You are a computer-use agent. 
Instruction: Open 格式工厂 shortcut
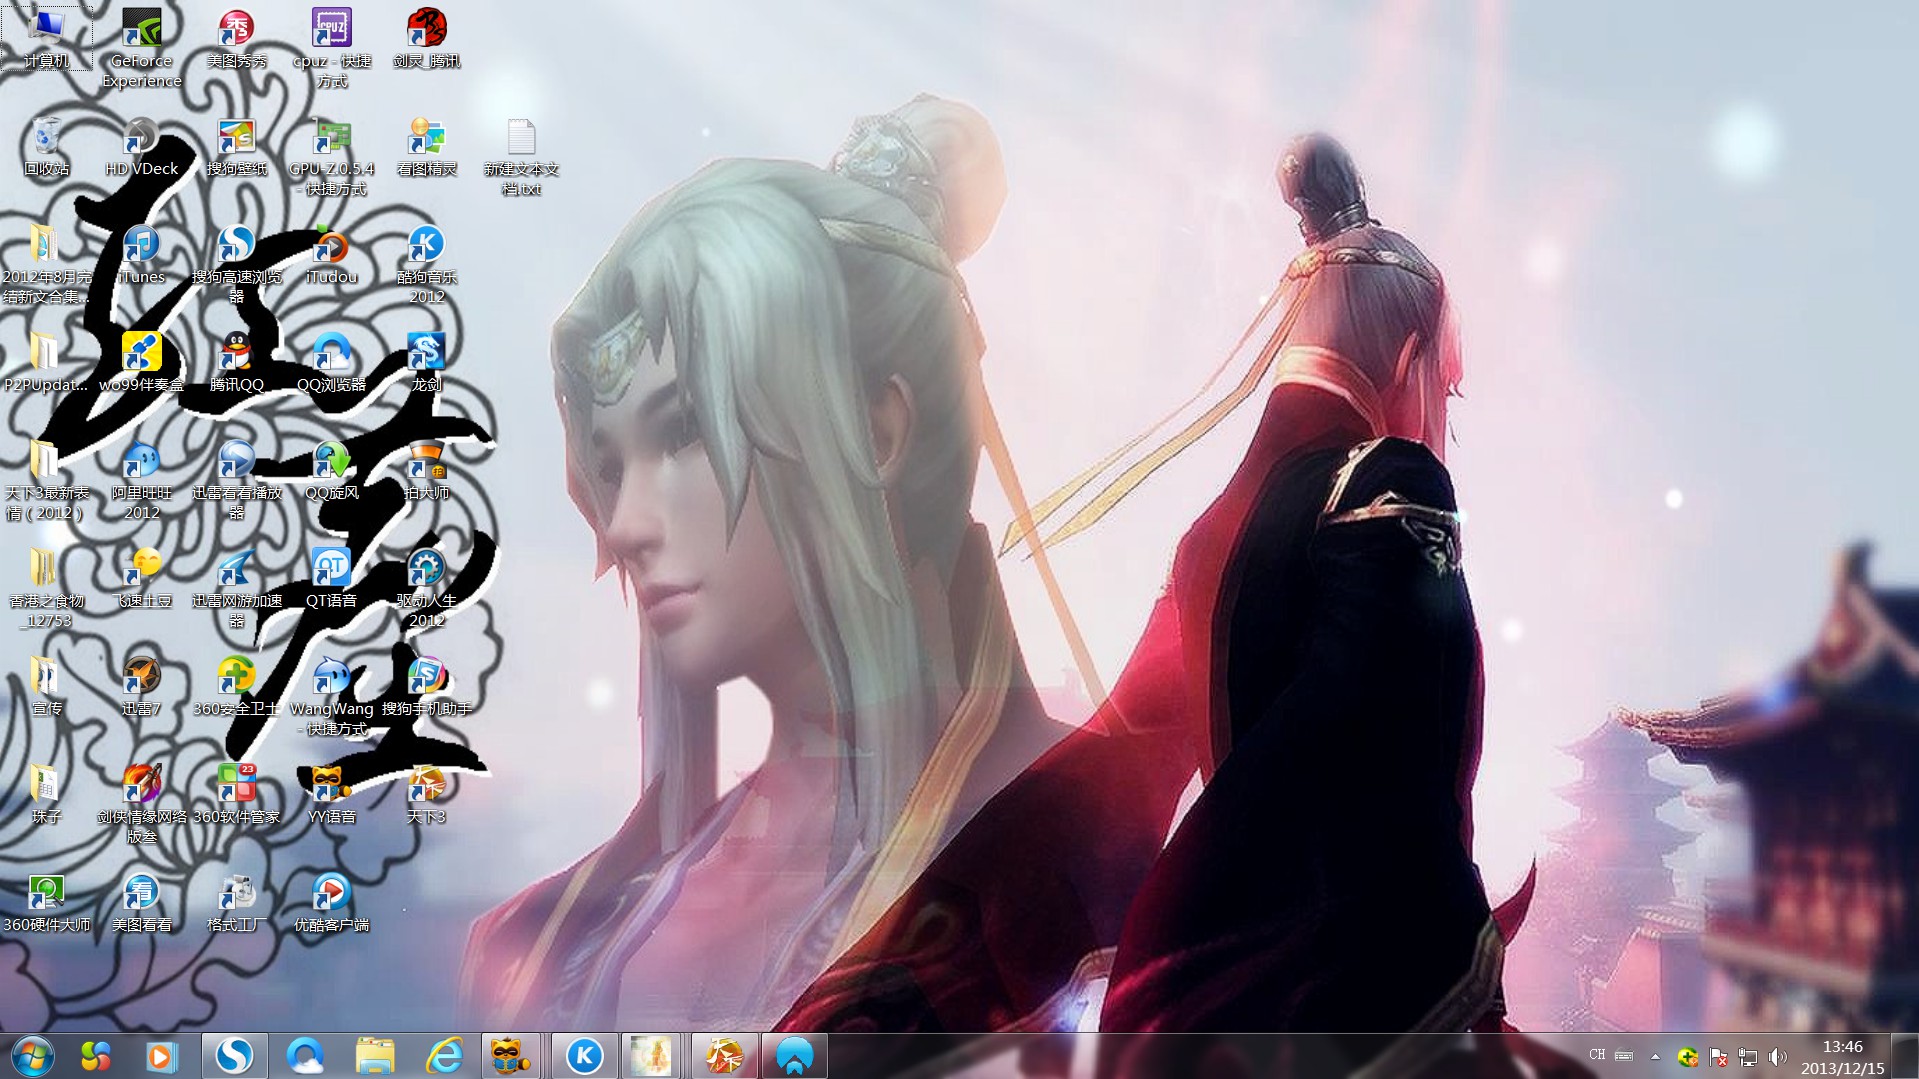237,902
